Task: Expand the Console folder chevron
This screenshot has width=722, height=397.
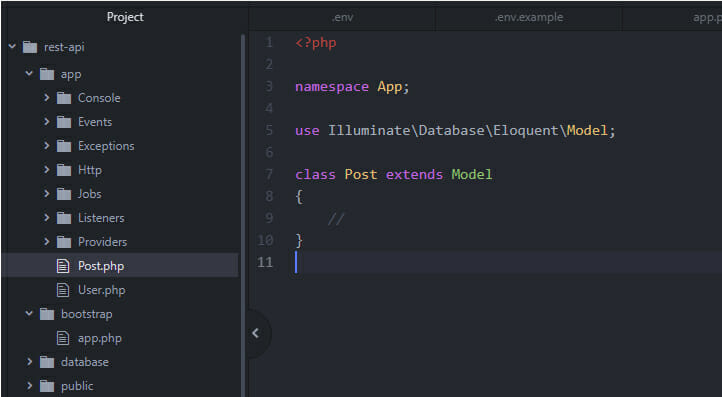Action: tap(47, 98)
